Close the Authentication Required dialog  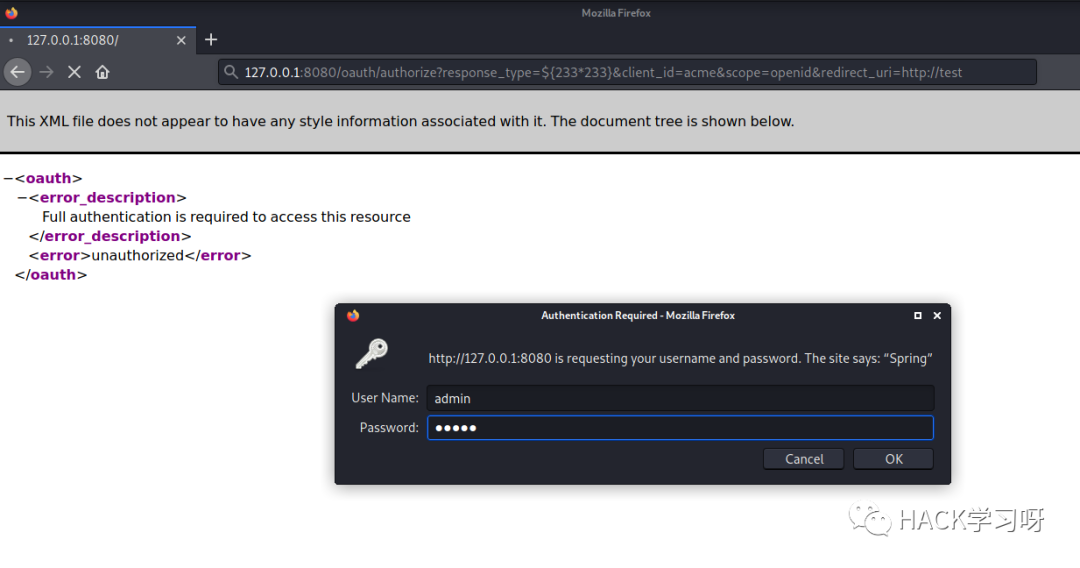click(x=937, y=315)
